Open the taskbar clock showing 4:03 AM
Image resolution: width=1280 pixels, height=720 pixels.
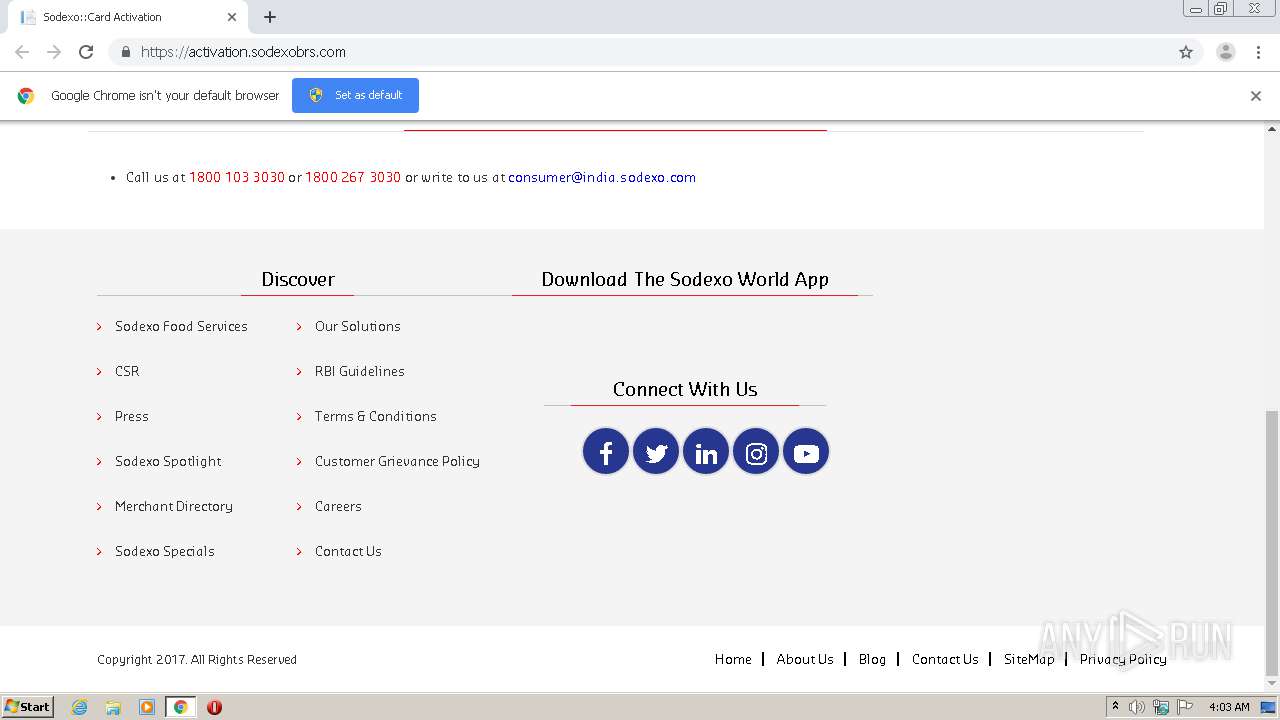1229,707
